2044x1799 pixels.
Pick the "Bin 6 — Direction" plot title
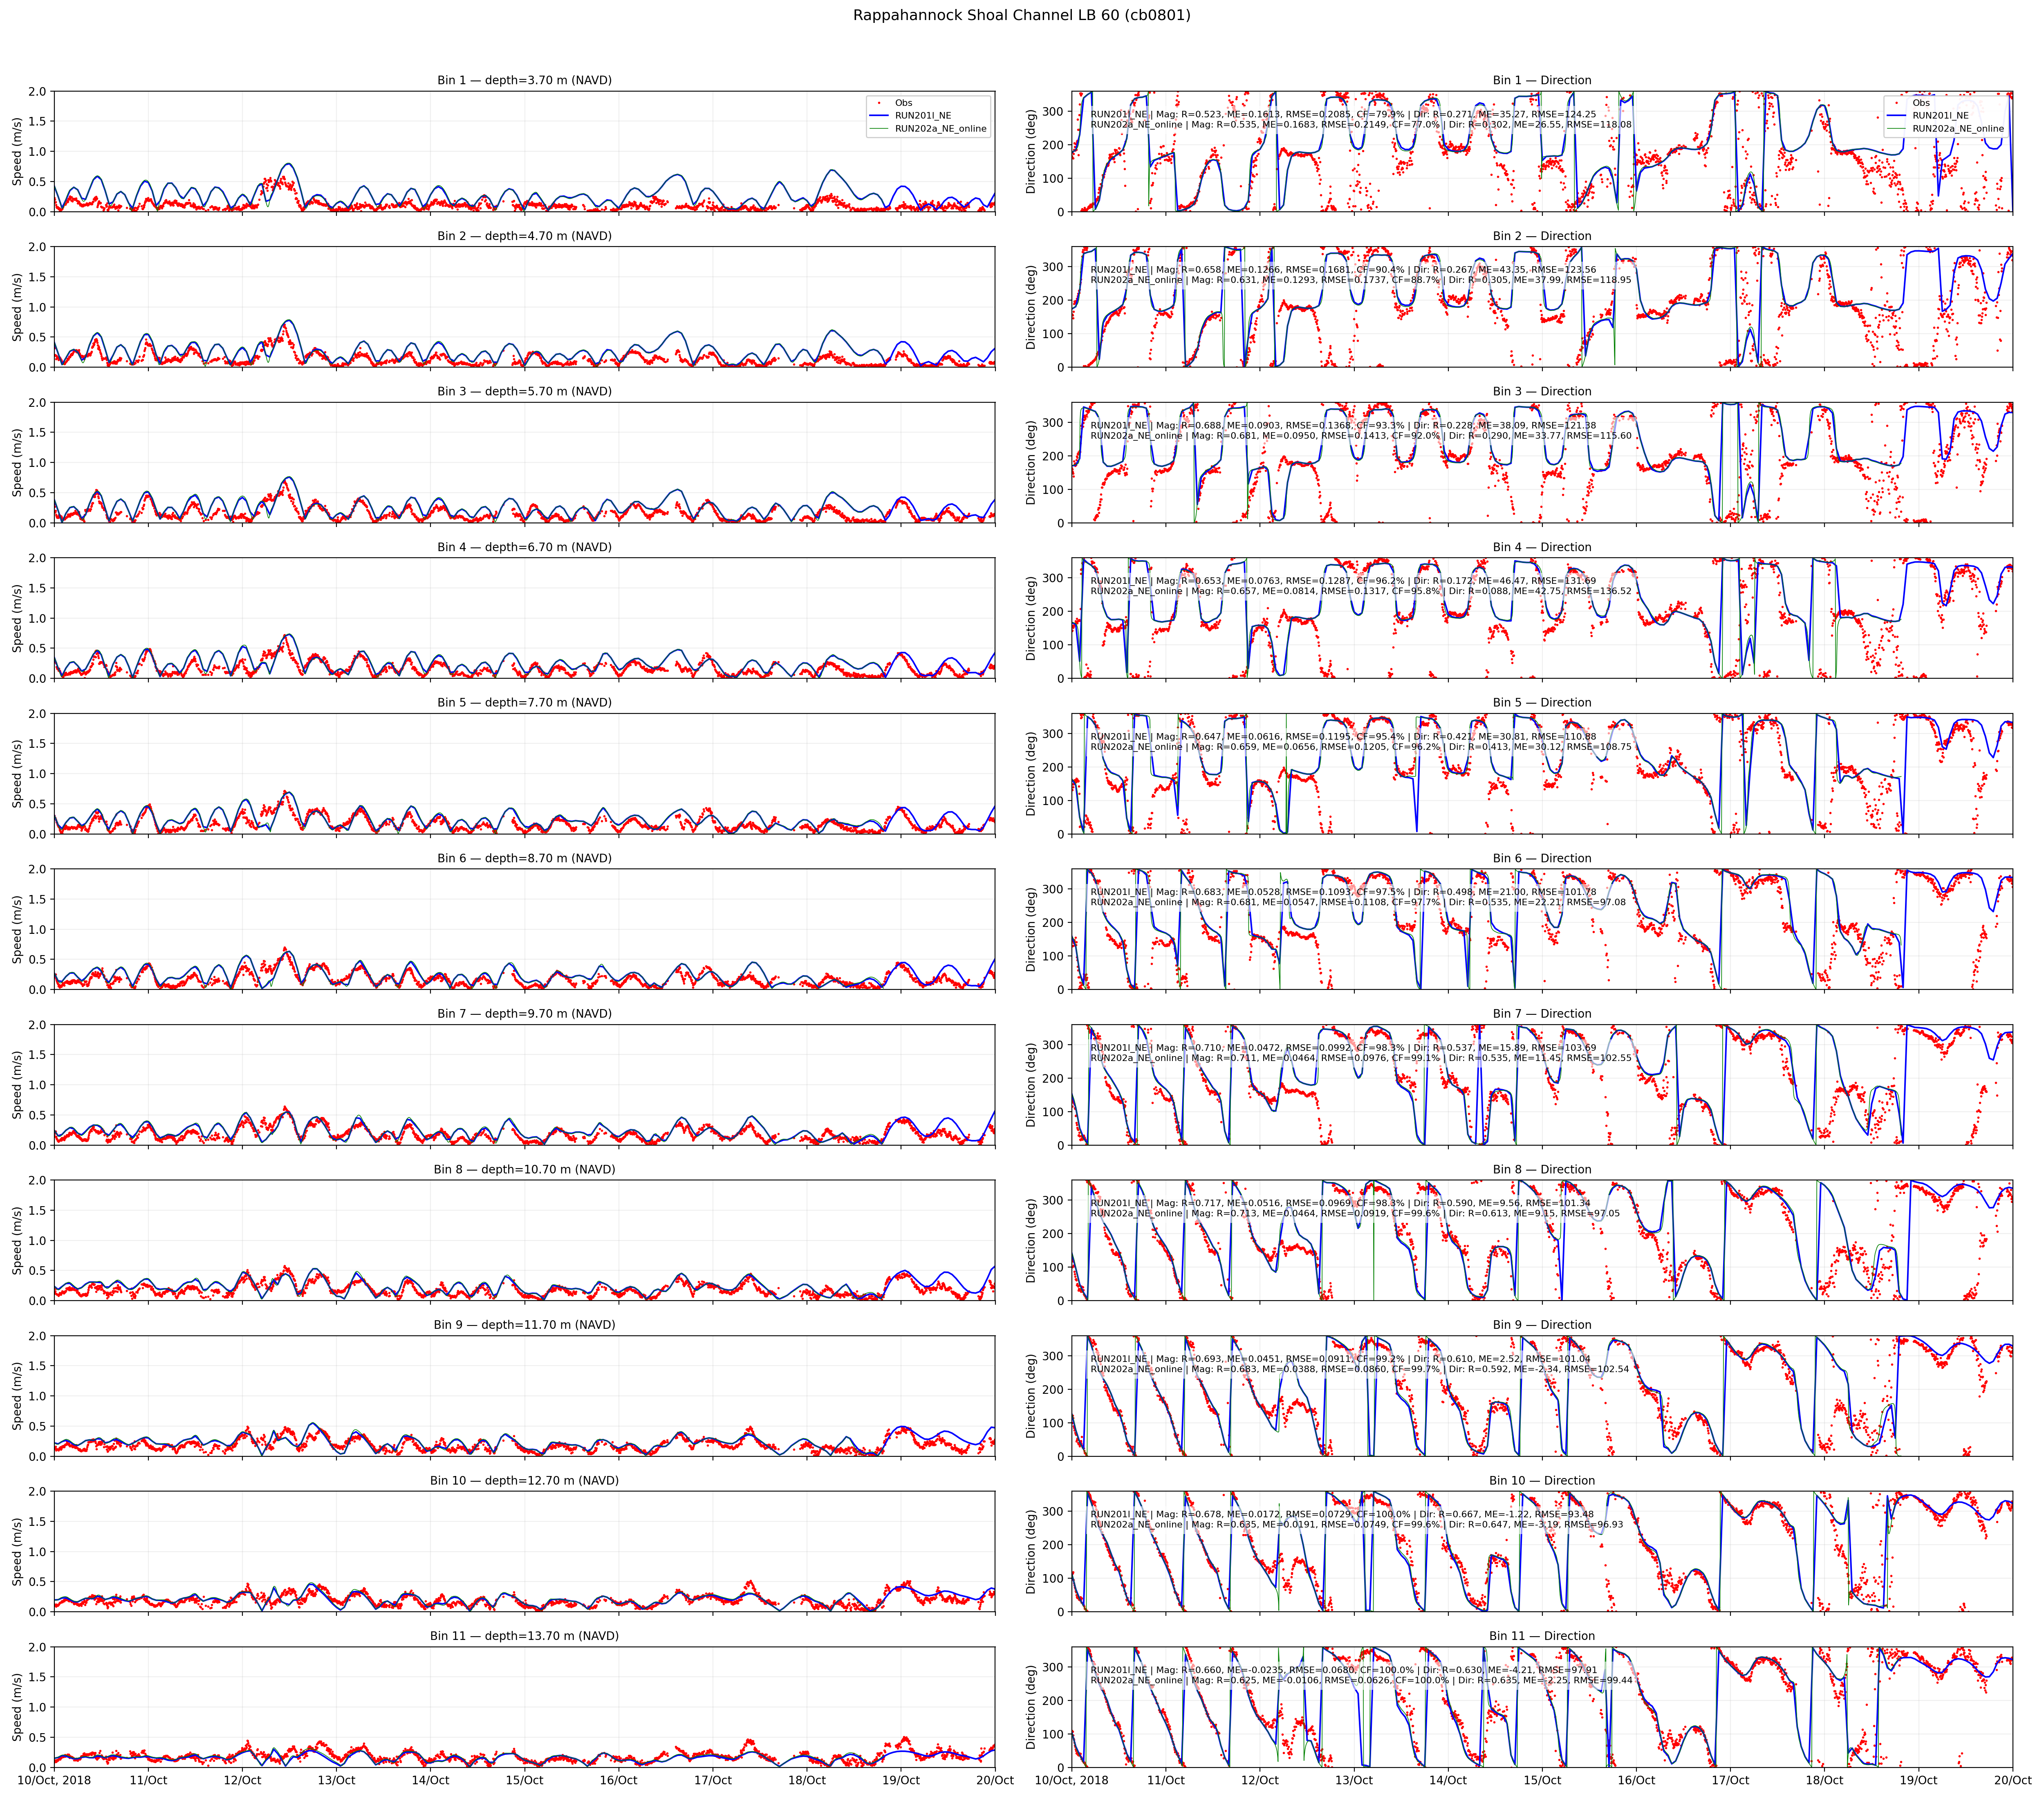coord(1542,858)
